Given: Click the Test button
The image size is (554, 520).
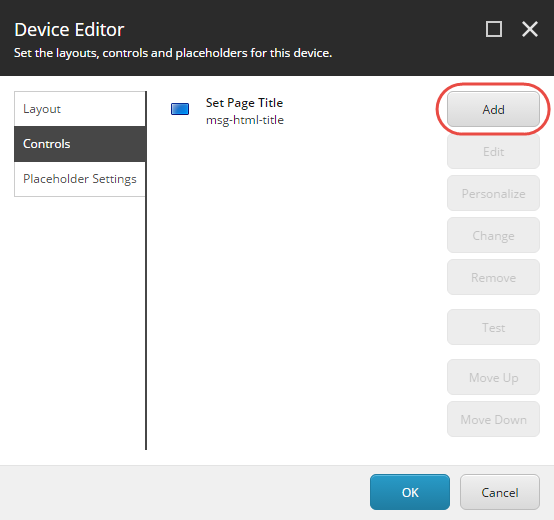Looking at the screenshot, I should pyautogui.click(x=493, y=327).
